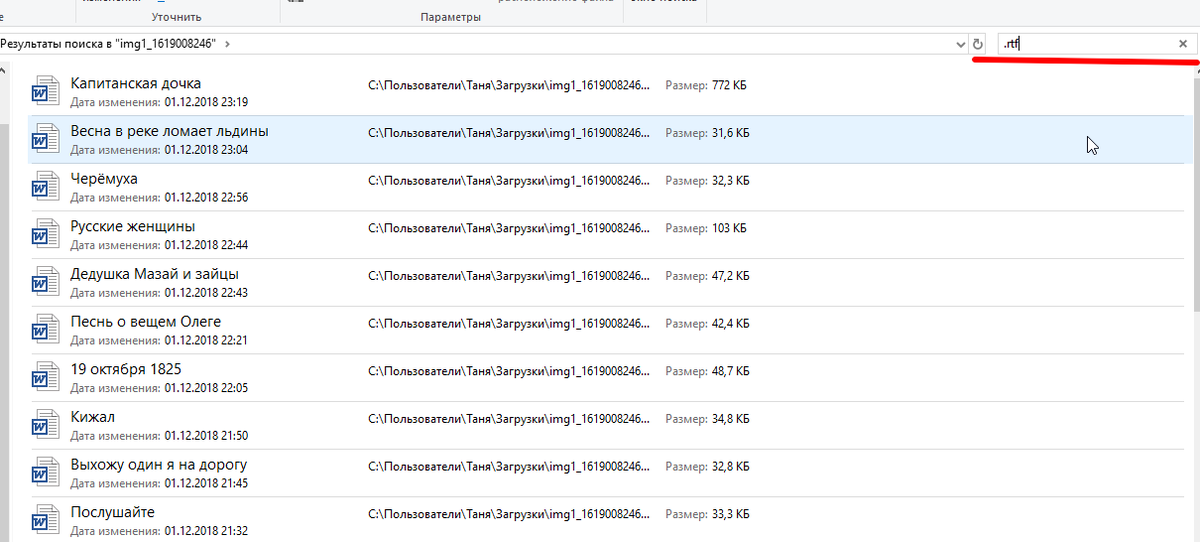Click the Word icon of 19 октября 1825
The image size is (1200, 542).
(44, 376)
